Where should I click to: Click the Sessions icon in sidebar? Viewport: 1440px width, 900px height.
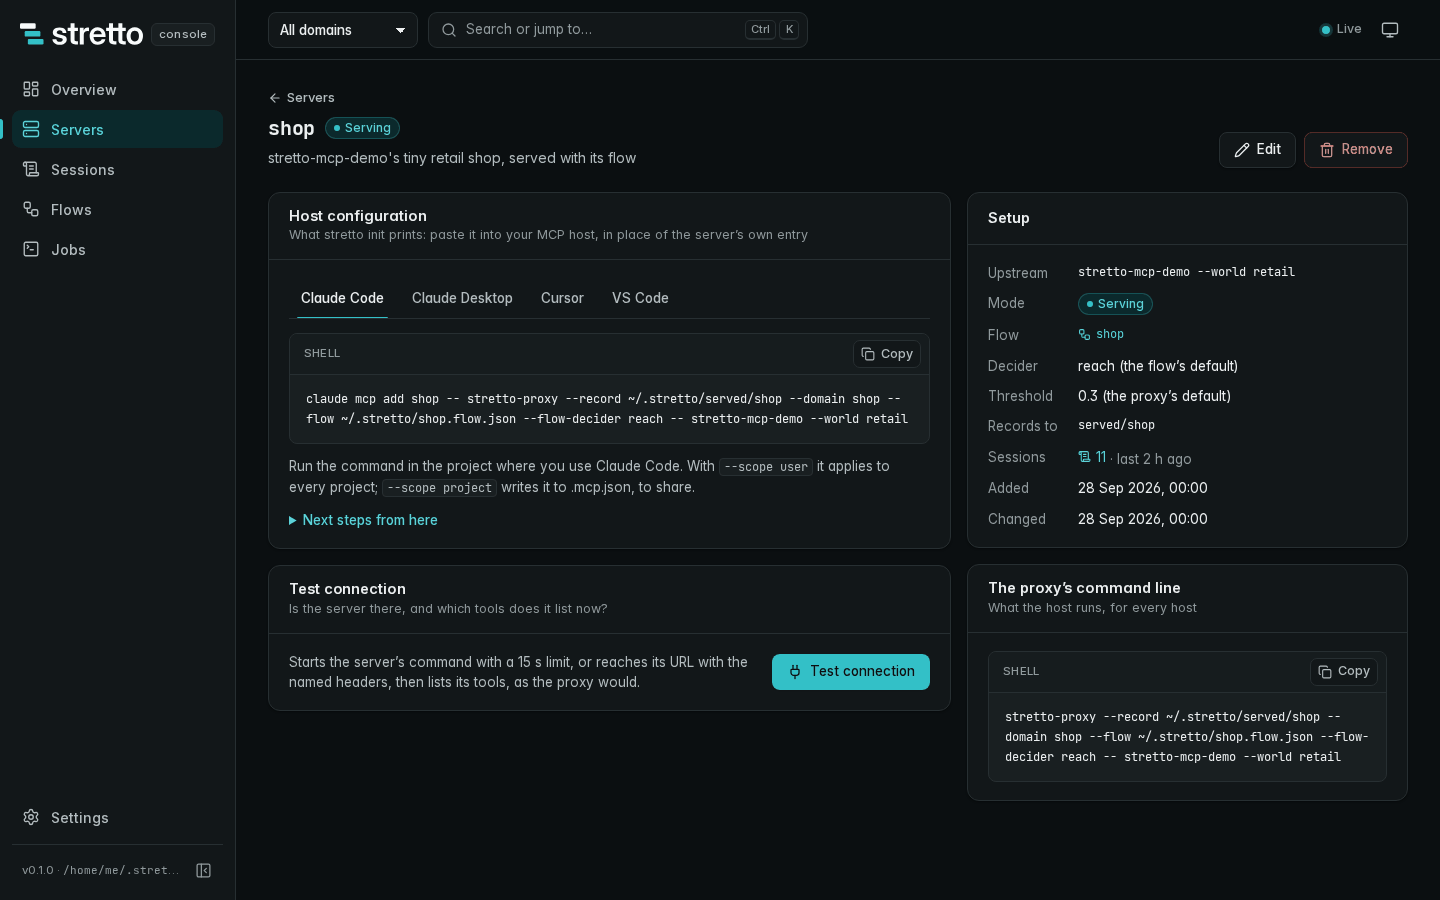click(31, 169)
